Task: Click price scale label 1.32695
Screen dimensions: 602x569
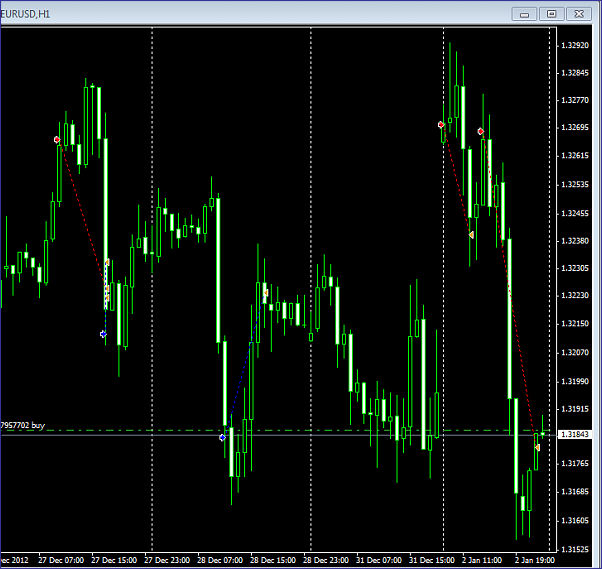Action: pyautogui.click(x=575, y=127)
